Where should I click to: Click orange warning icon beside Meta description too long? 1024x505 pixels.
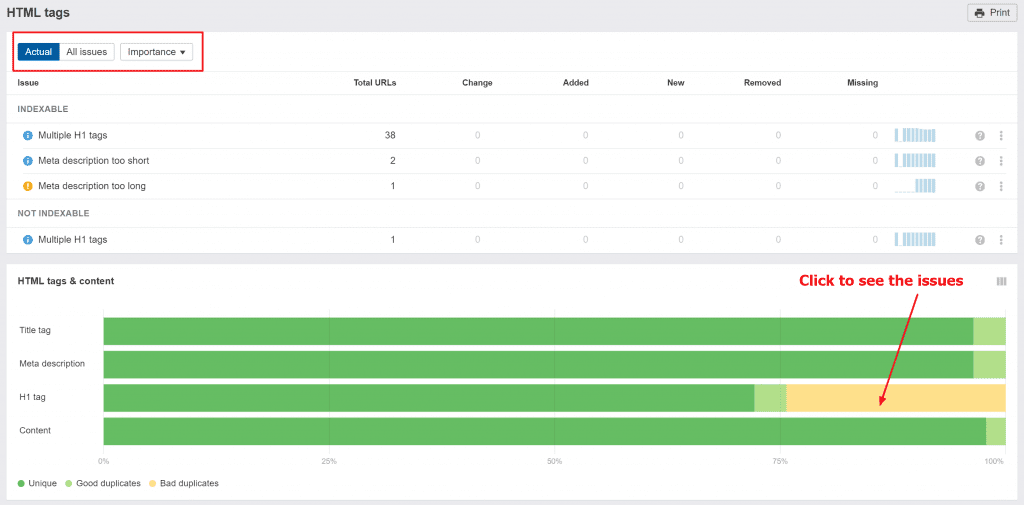coord(28,186)
